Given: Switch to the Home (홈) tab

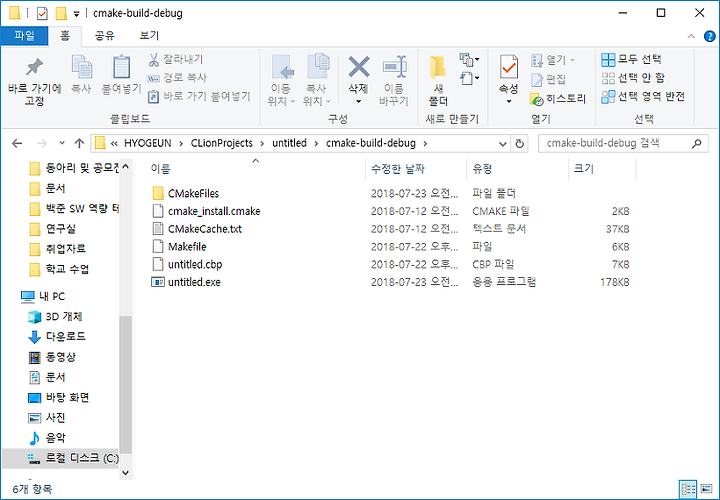Looking at the screenshot, I should coord(65,36).
